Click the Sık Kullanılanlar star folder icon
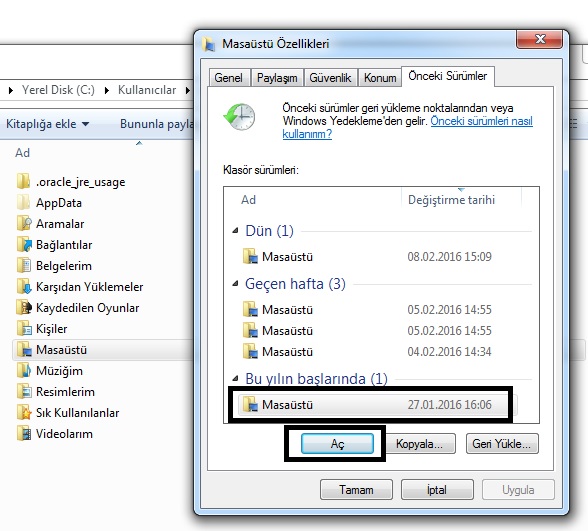 (24, 412)
